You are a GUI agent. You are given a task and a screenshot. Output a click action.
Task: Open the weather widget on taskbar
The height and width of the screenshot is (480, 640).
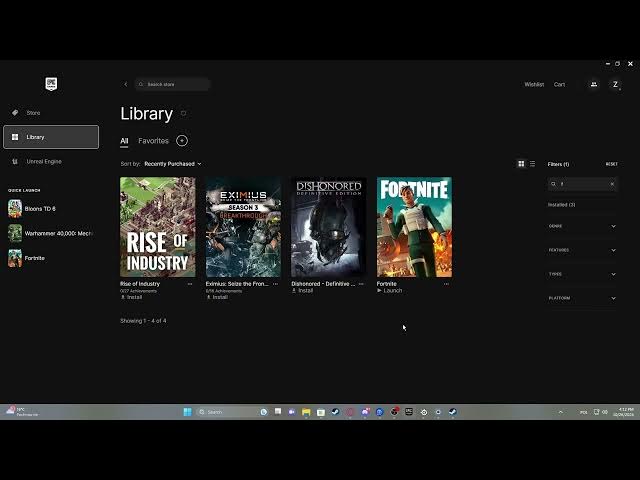22,411
